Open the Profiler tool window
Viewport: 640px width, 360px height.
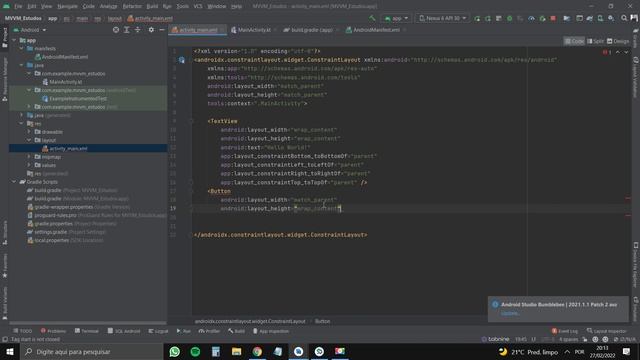pyautogui.click(x=209, y=331)
